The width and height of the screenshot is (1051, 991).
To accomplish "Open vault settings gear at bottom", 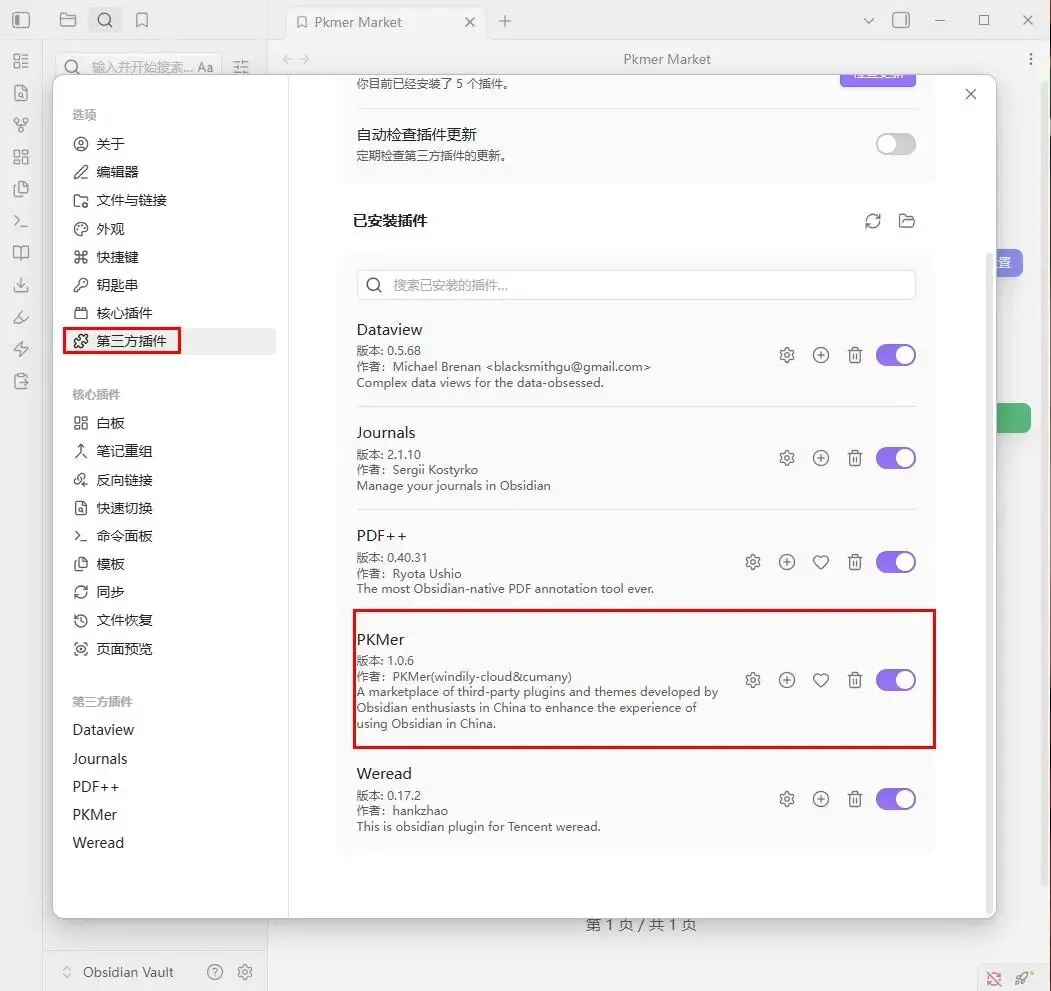I will coord(245,972).
